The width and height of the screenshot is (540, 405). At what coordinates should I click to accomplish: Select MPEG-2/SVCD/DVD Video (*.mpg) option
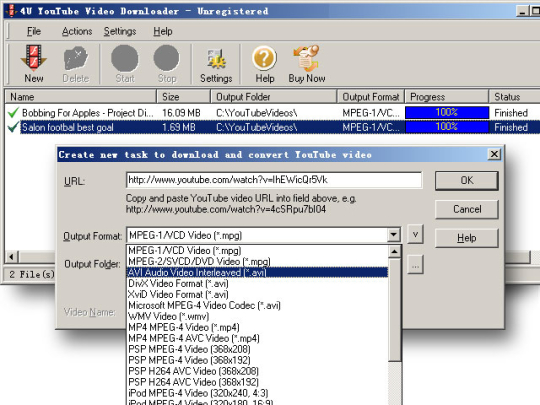pyautogui.click(x=257, y=261)
